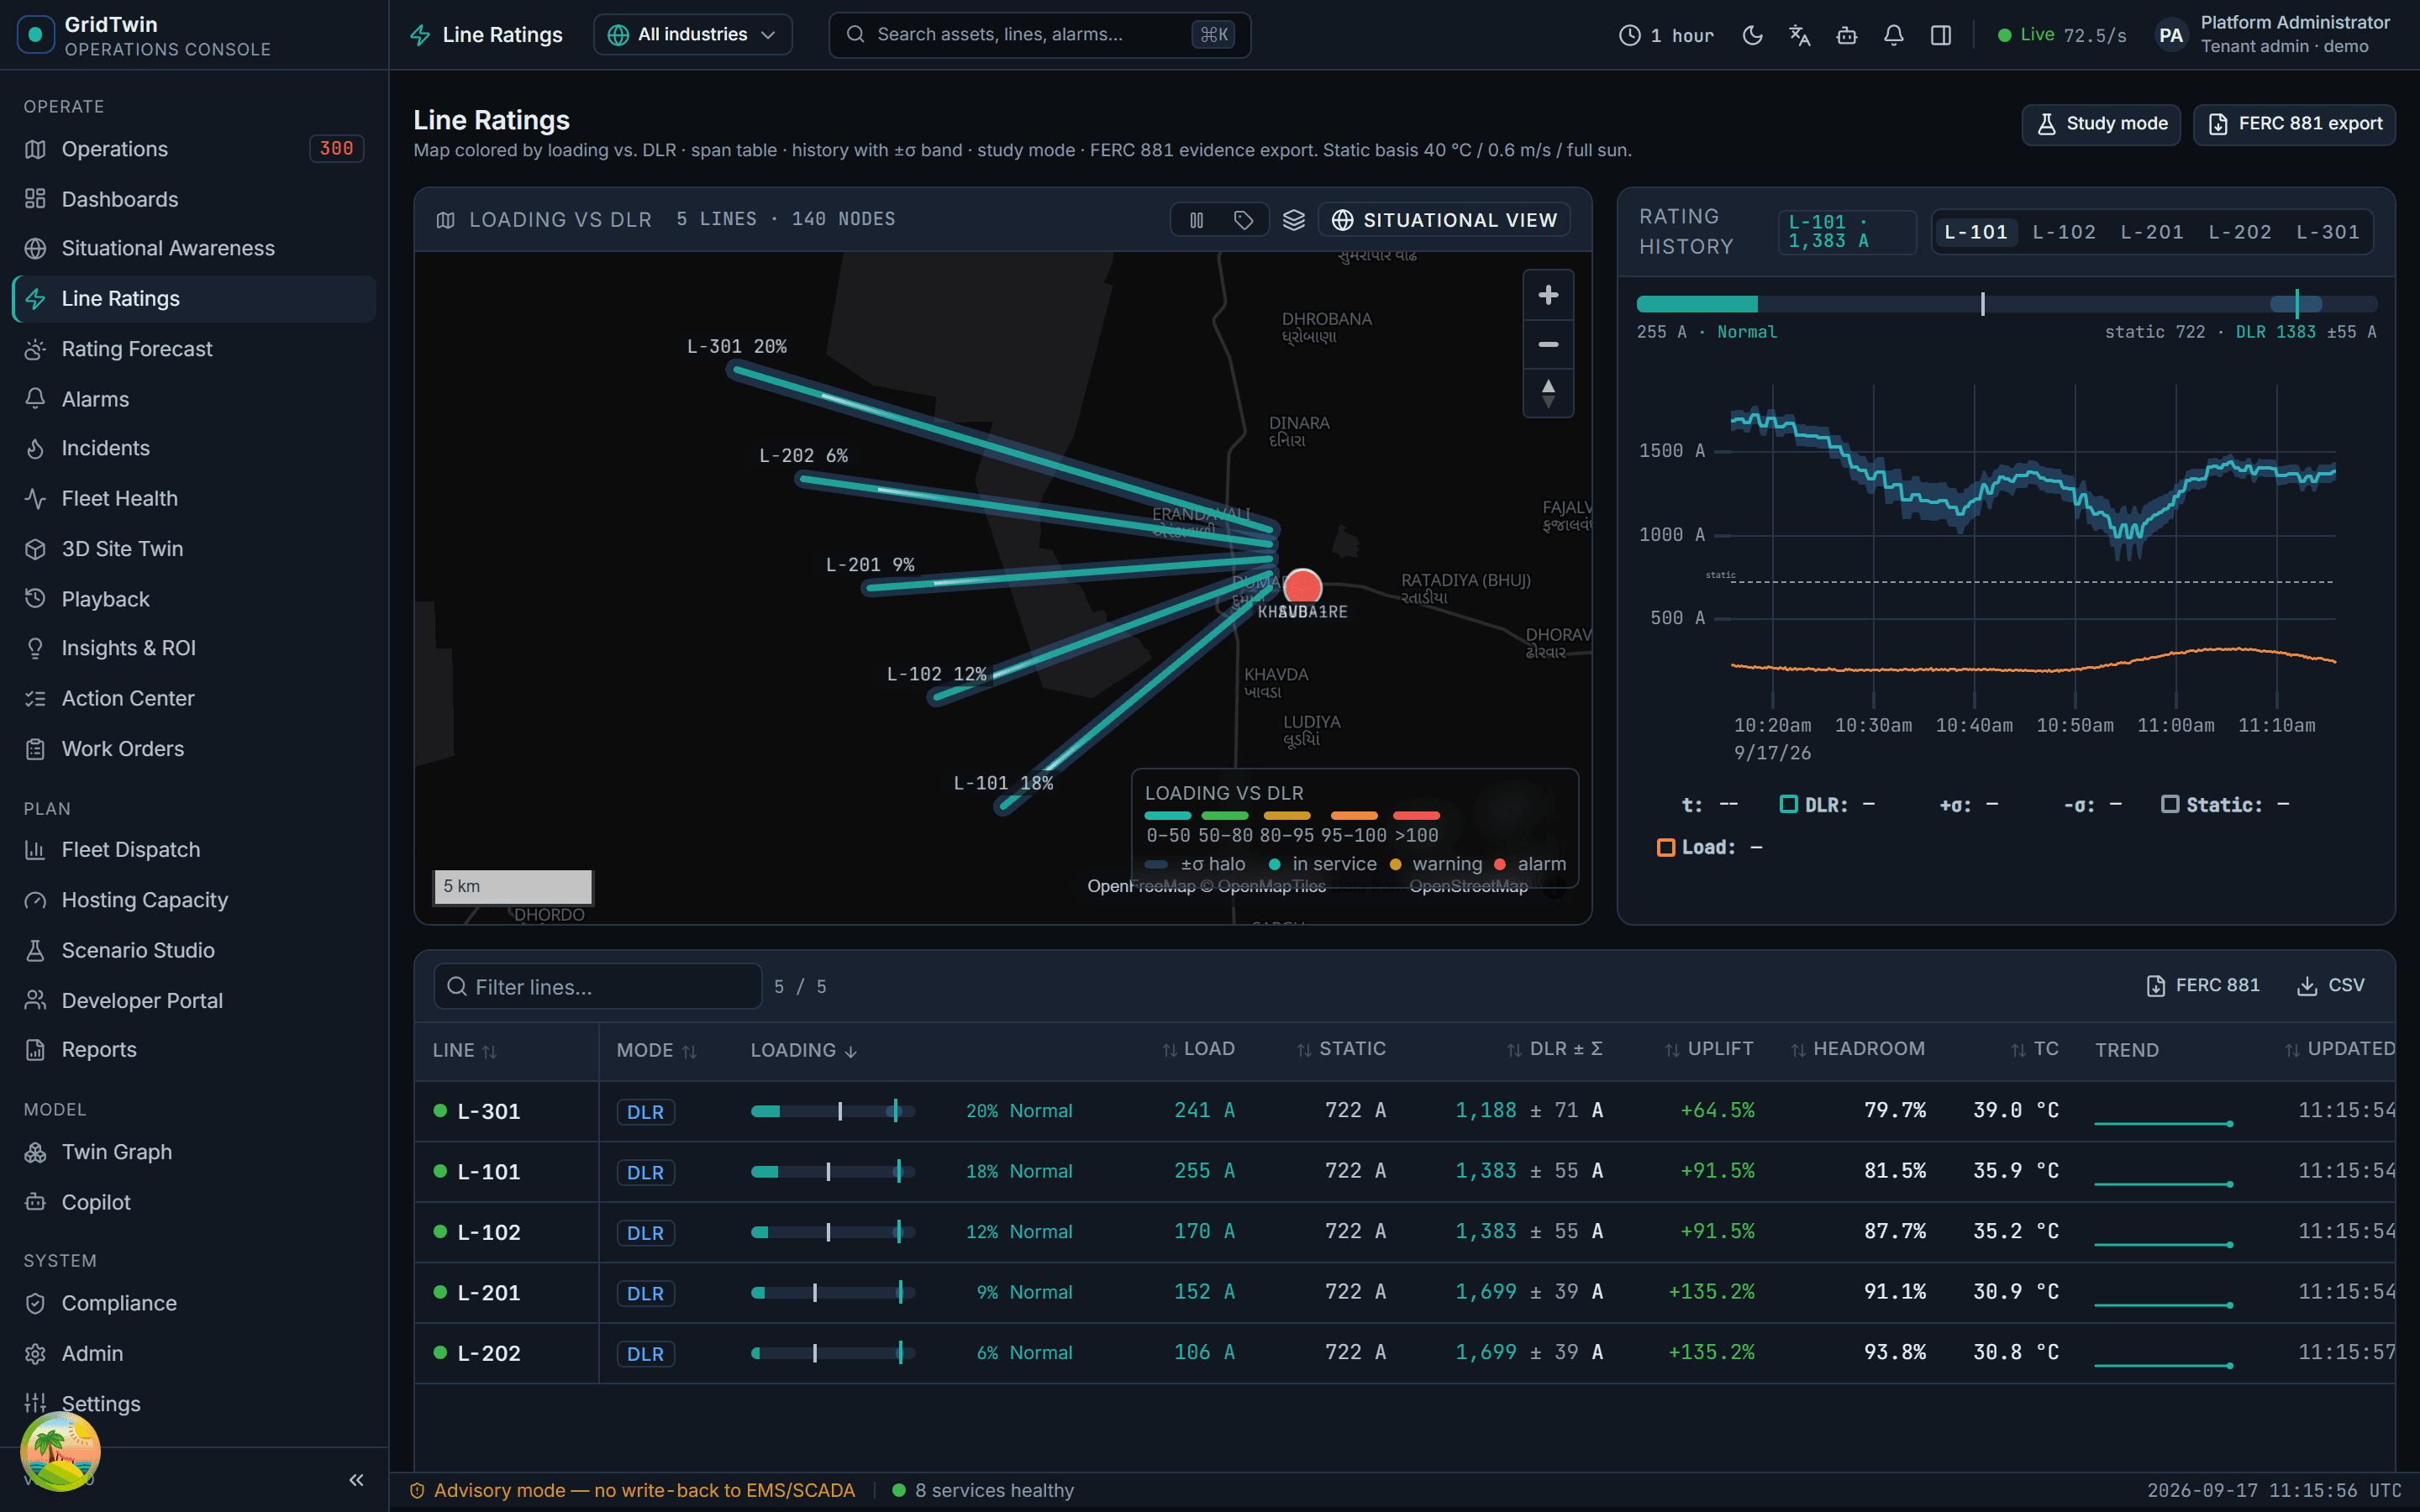
Task: Zoom in on the map
Action: (x=1548, y=295)
